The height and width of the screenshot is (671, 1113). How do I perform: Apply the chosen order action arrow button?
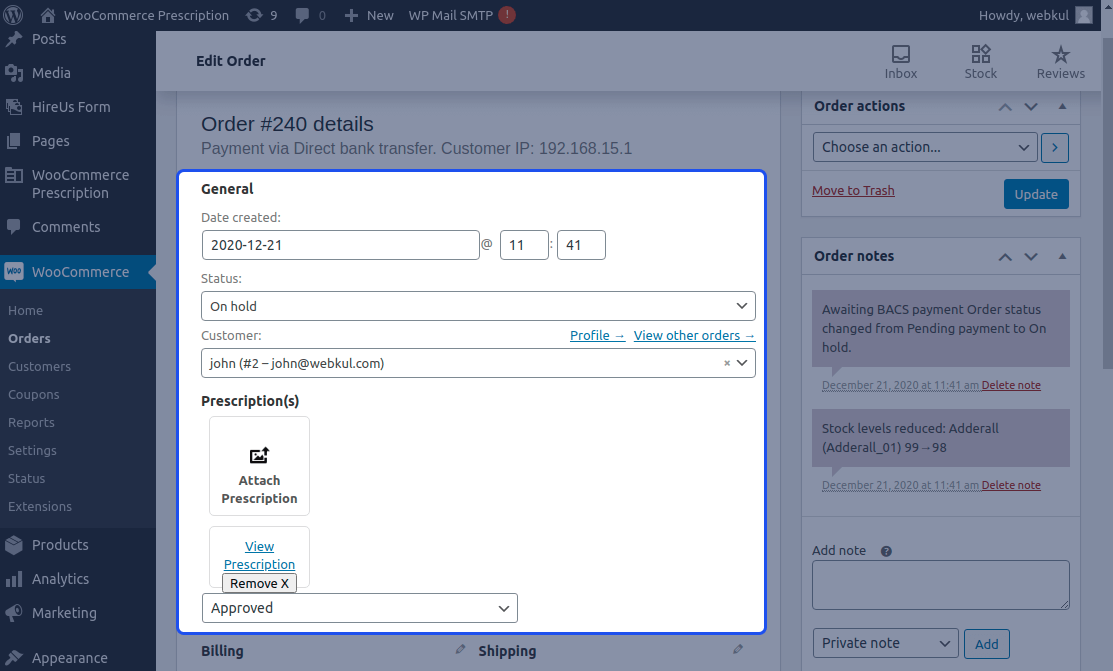coord(1055,147)
